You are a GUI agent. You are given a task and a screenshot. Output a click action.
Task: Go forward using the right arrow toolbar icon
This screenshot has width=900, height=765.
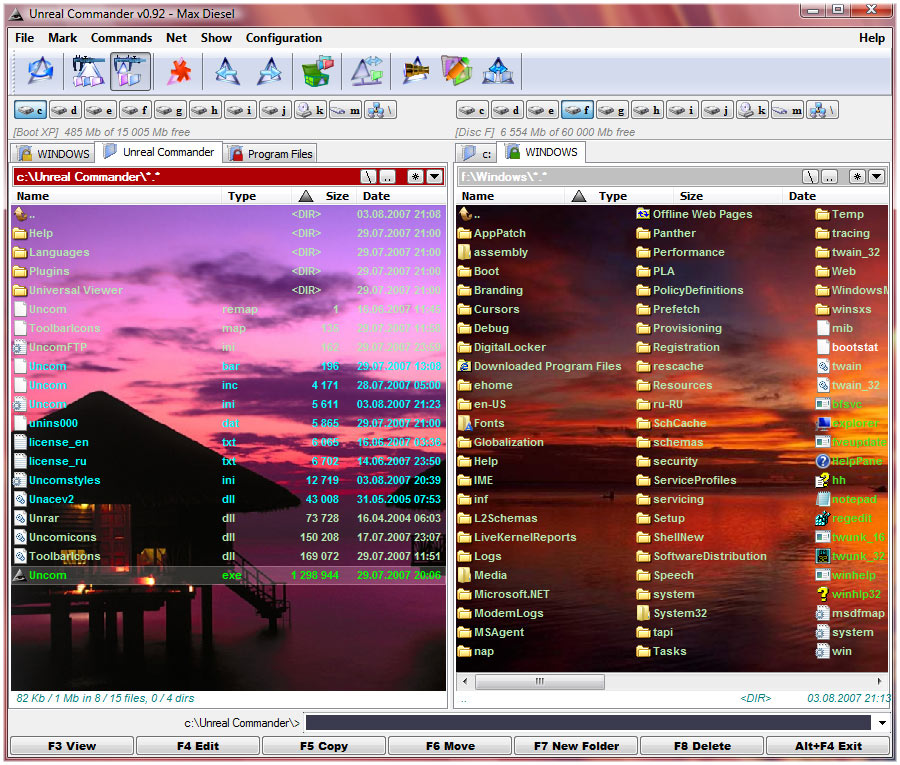269,71
